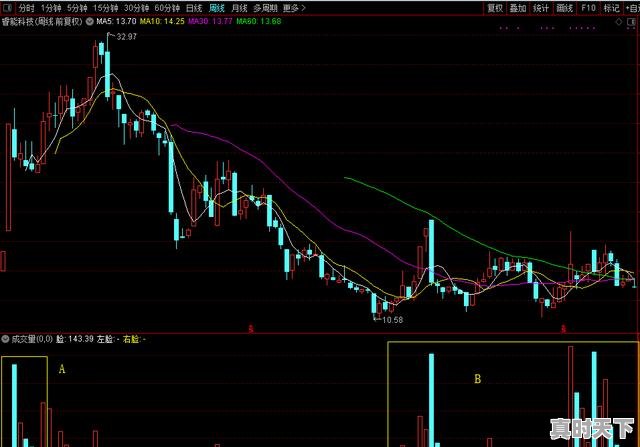
Task: Click the 复权 button
Action: 494,7
